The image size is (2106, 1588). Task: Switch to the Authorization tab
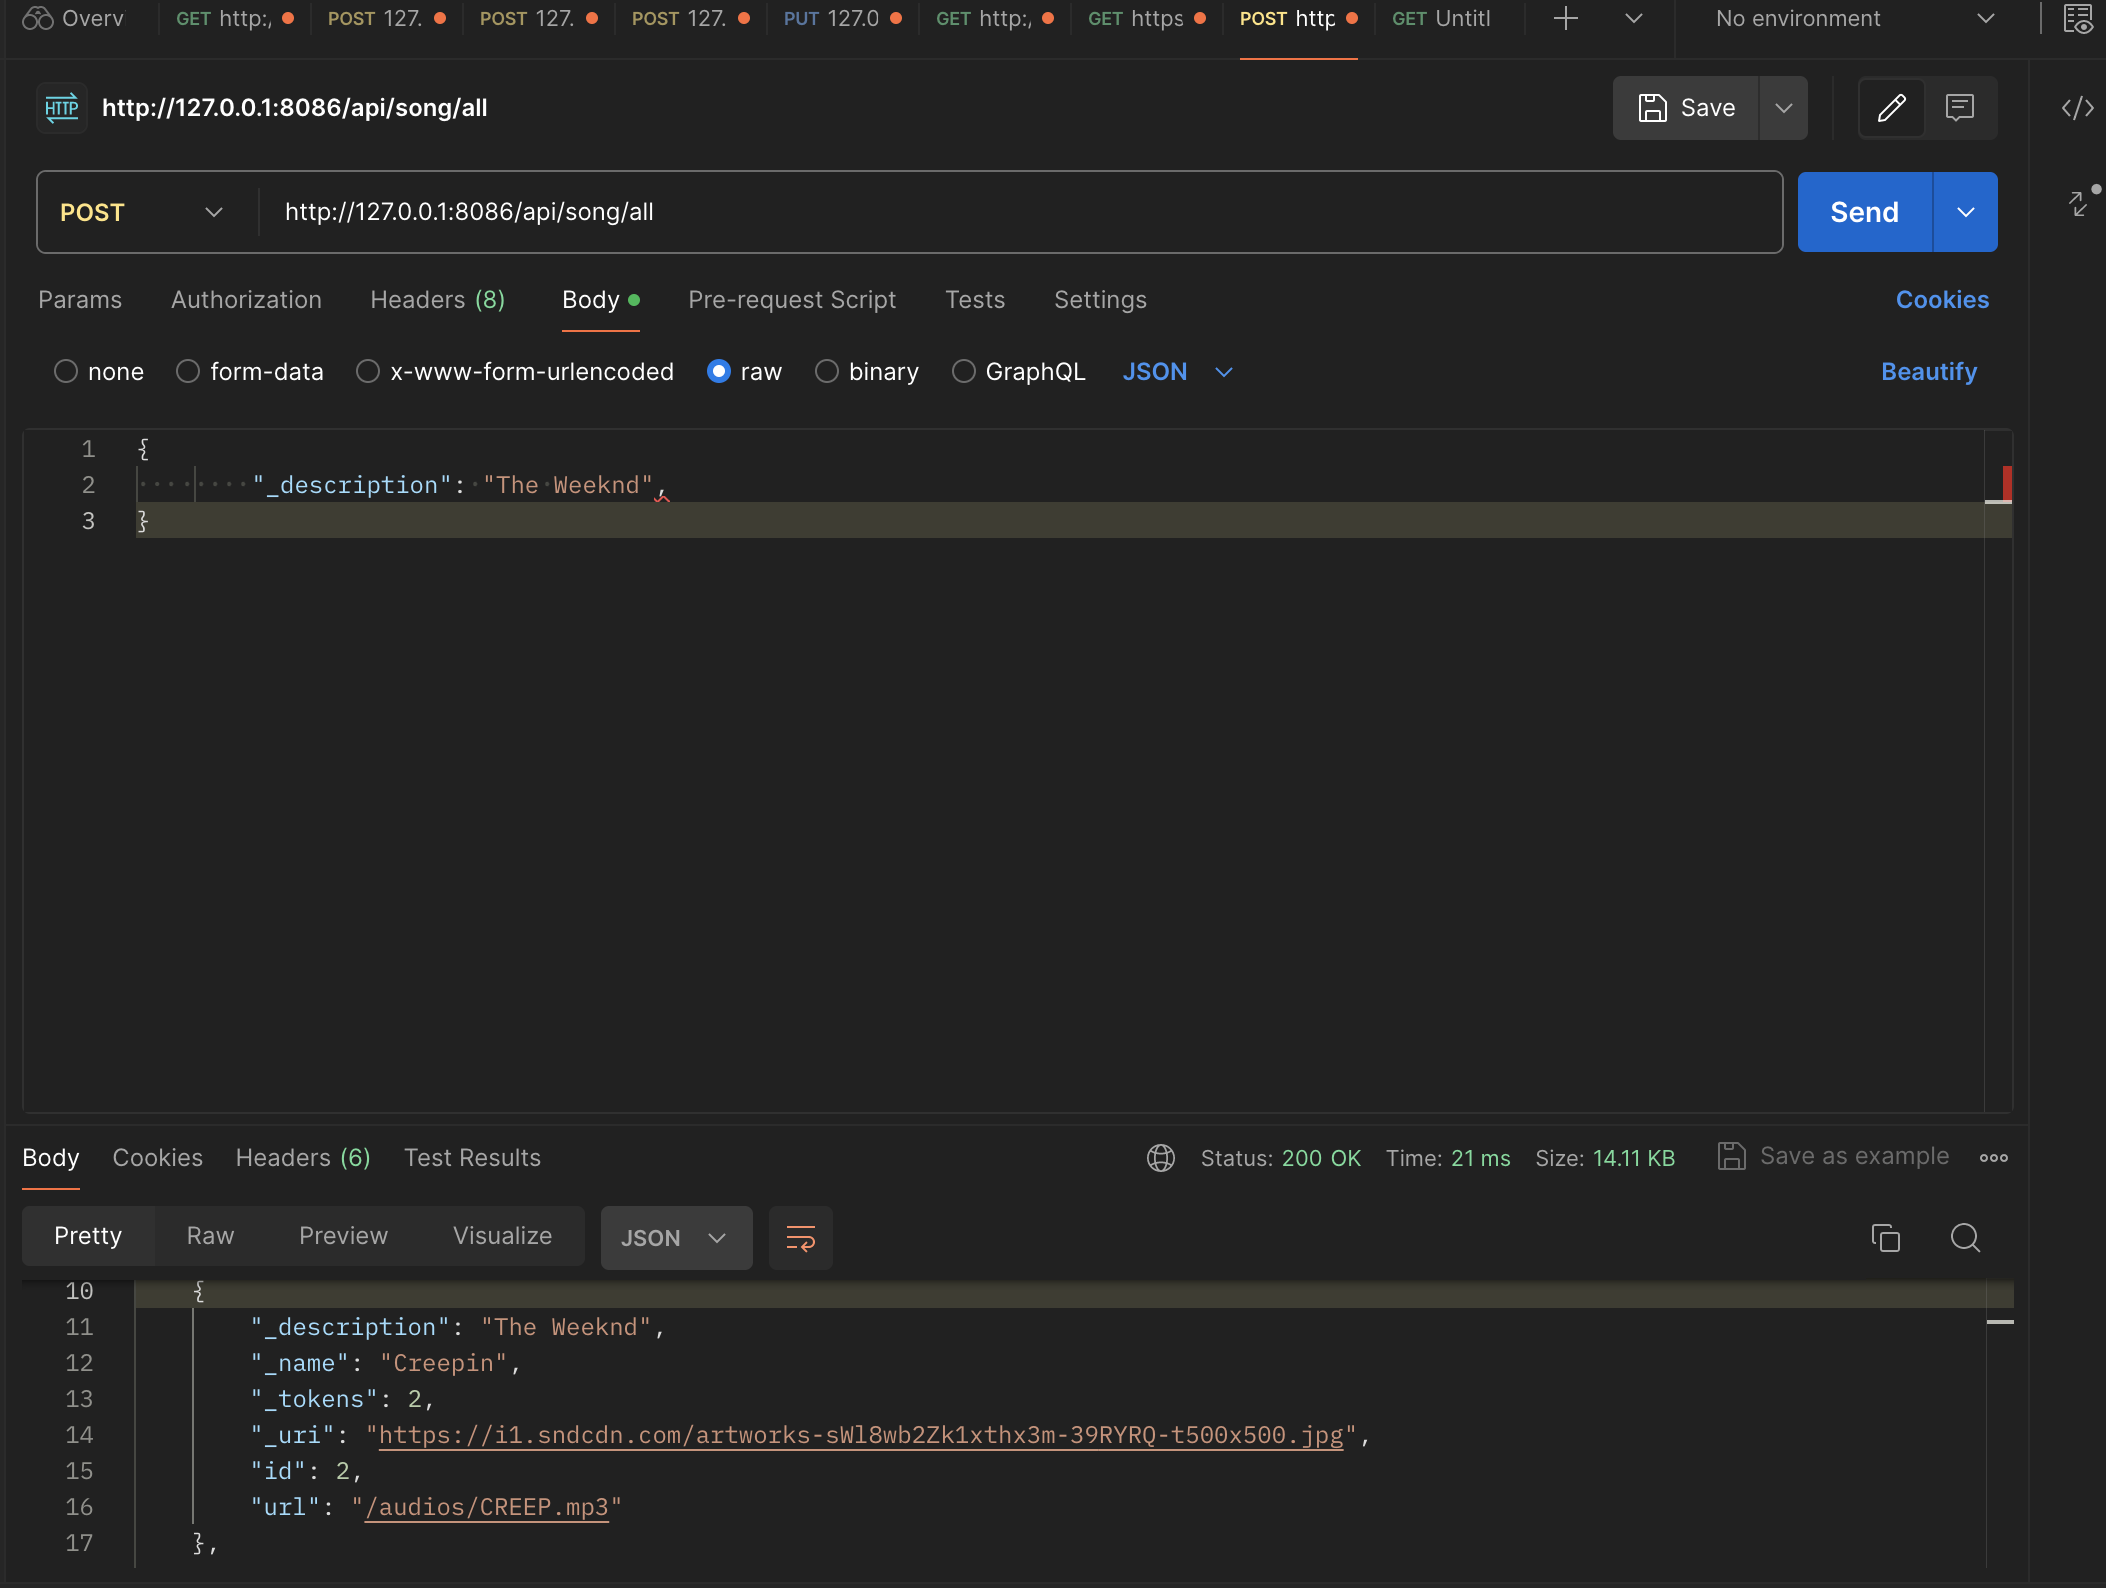[x=246, y=300]
